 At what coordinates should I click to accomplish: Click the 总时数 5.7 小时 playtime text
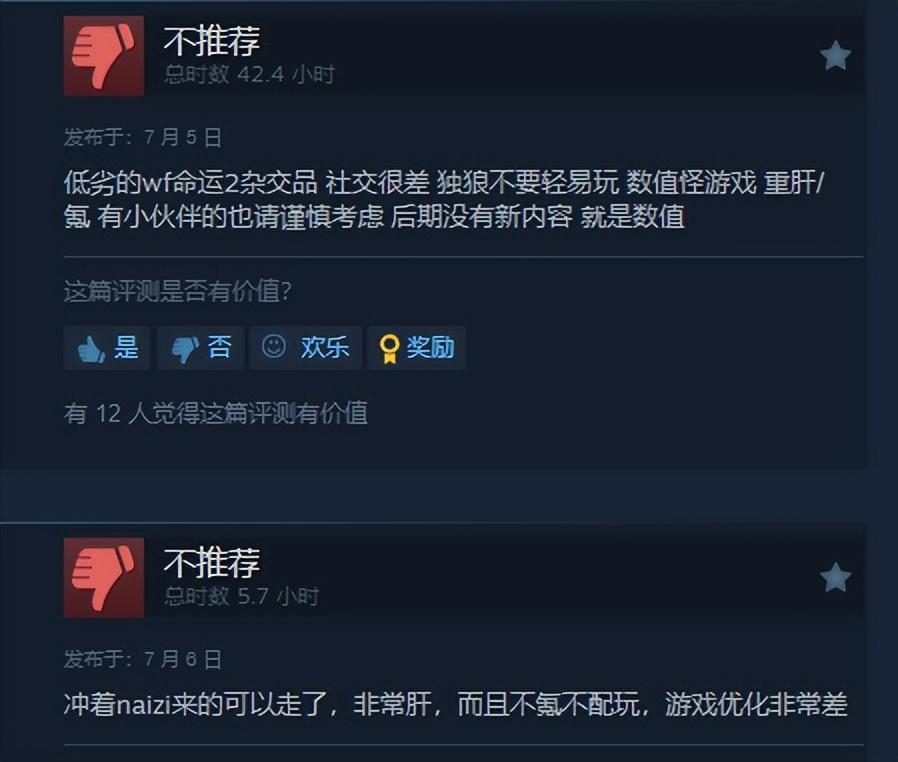(241, 597)
